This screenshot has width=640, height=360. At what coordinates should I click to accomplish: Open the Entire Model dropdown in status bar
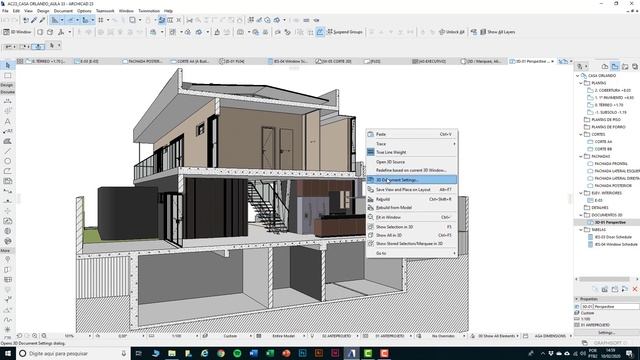[285, 336]
